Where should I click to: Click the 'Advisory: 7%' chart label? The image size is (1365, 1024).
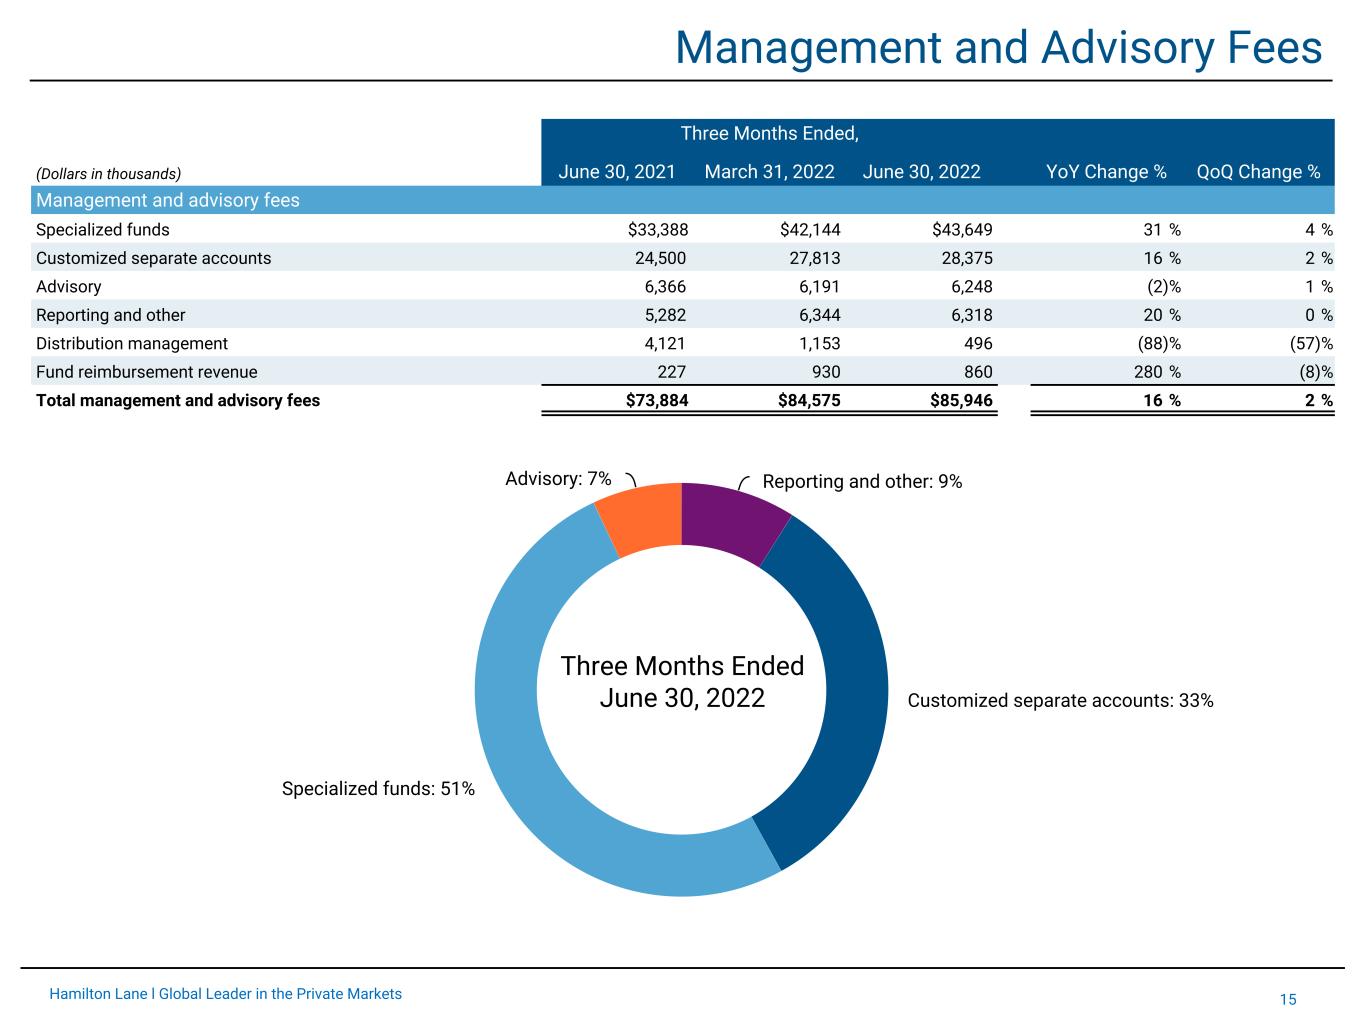coord(558,479)
